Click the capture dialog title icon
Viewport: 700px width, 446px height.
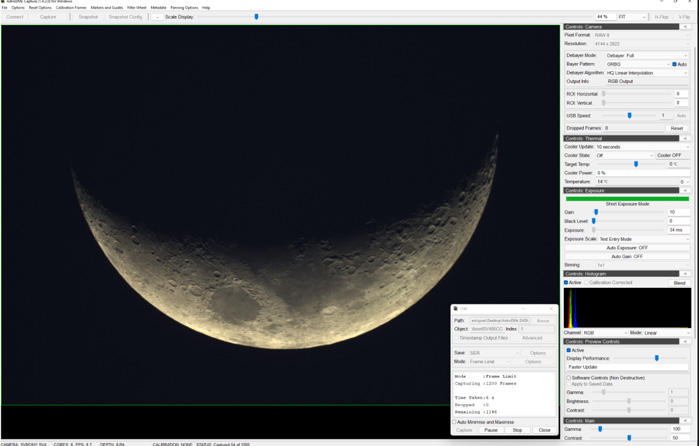pyautogui.click(x=456, y=309)
